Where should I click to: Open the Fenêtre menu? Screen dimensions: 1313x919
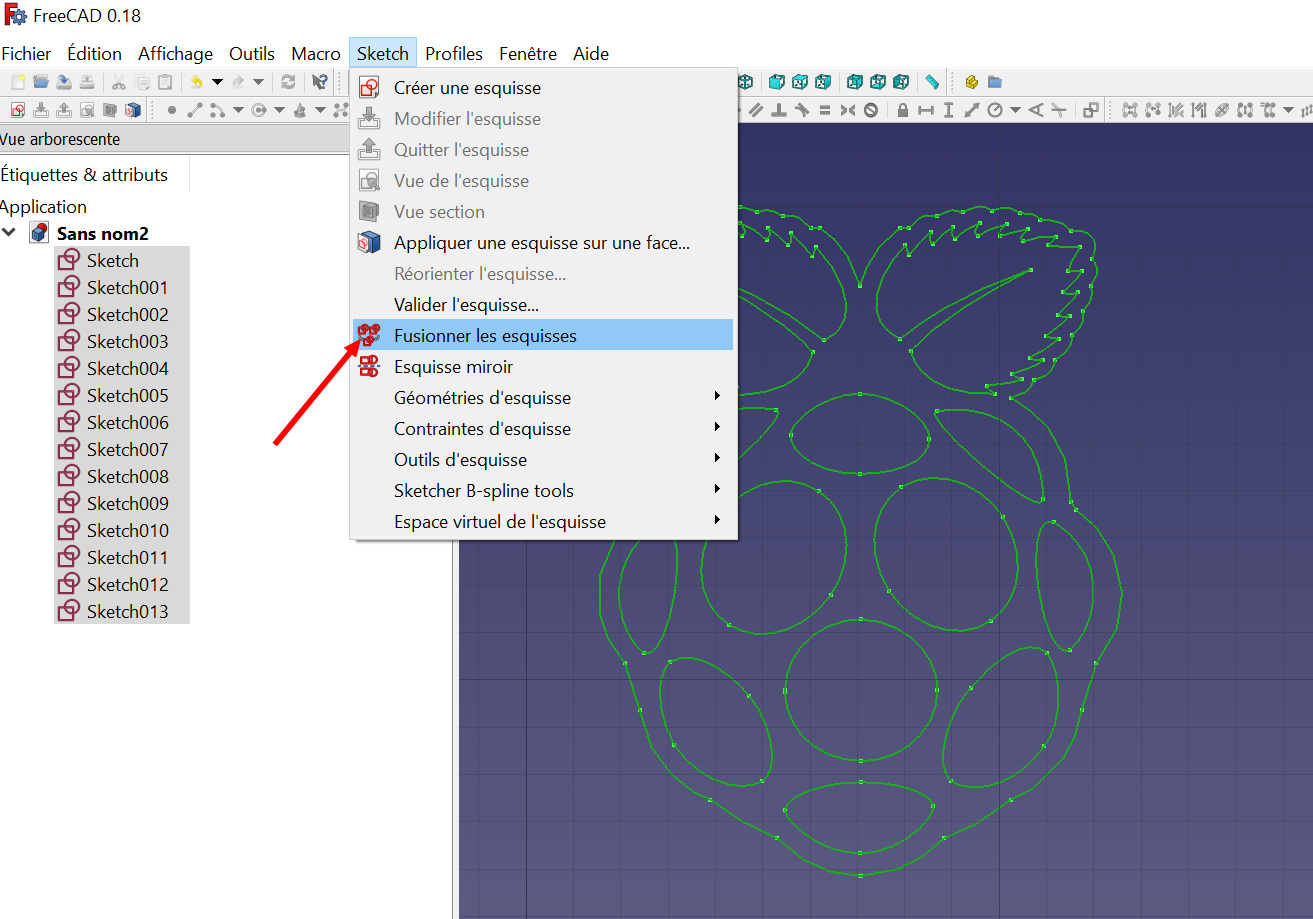528,54
